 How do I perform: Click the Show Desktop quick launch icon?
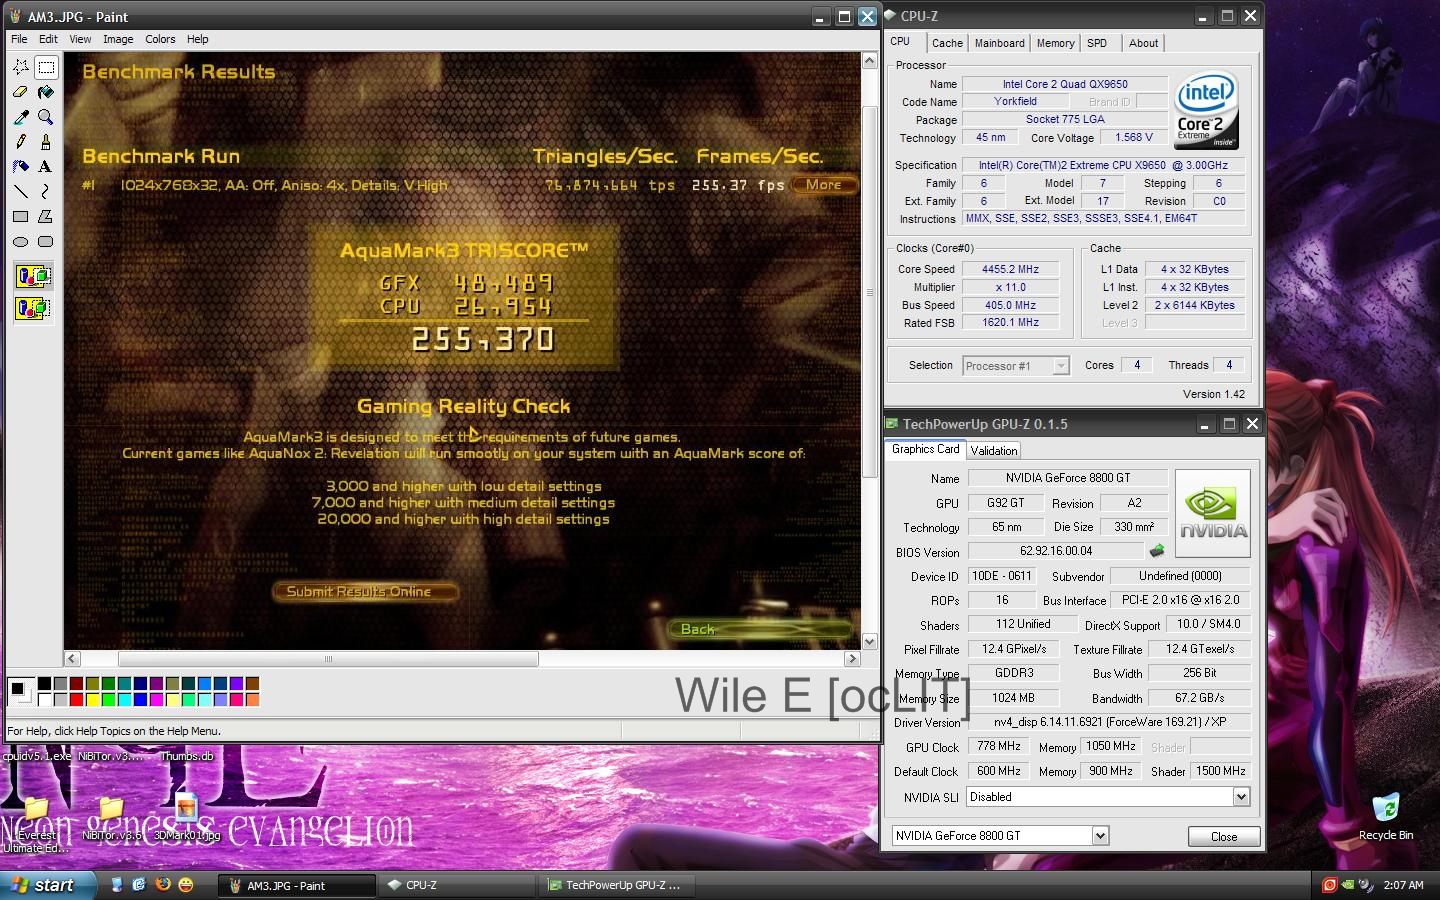[117, 885]
